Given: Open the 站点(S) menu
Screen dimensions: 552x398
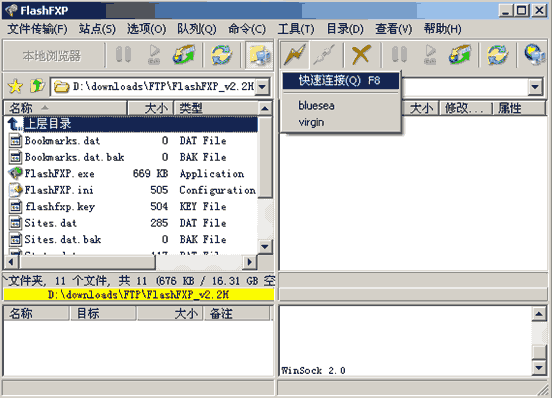Looking at the screenshot, I should [97, 29].
